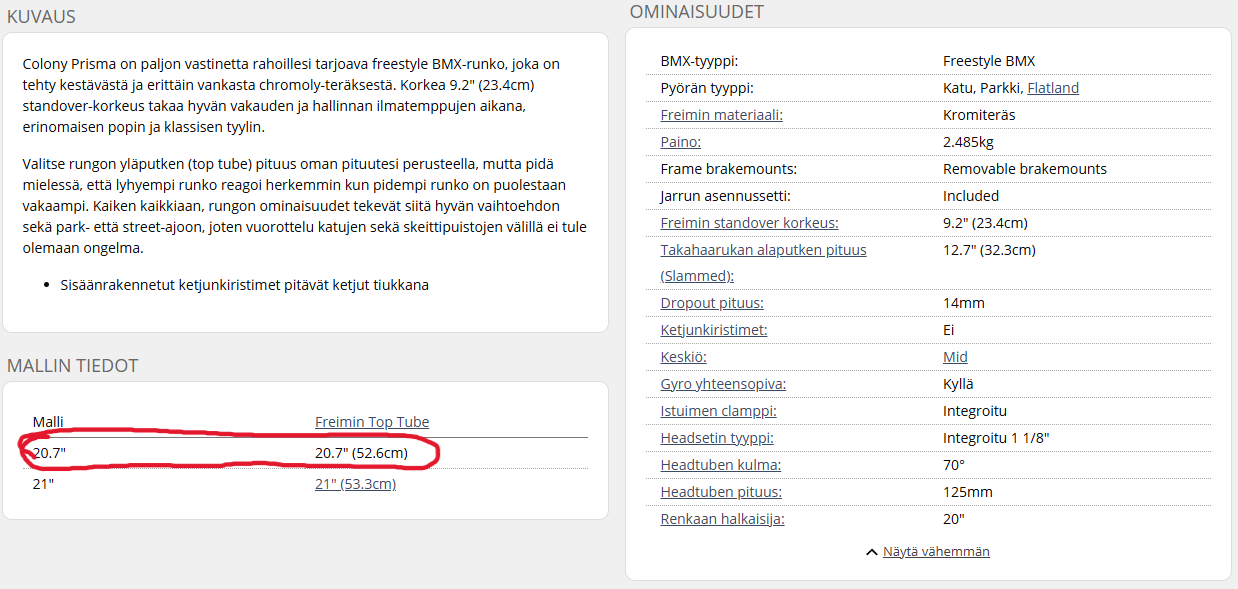Open the Headtuben kulma link
The width and height of the screenshot is (1238, 589).
[x=721, y=465]
